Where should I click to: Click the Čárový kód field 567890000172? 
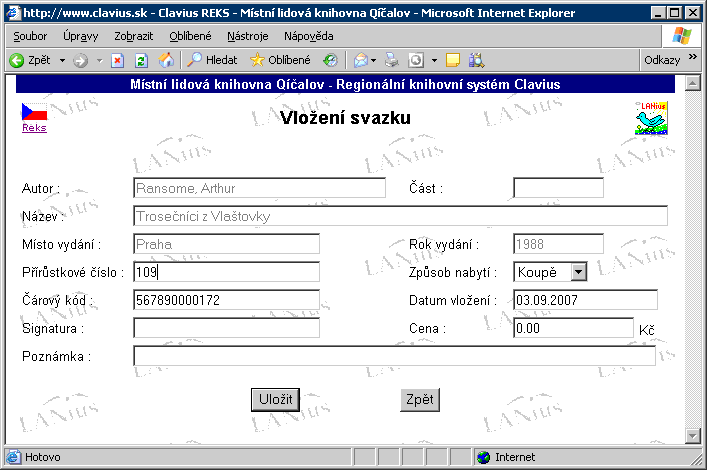pyautogui.click(x=226, y=300)
